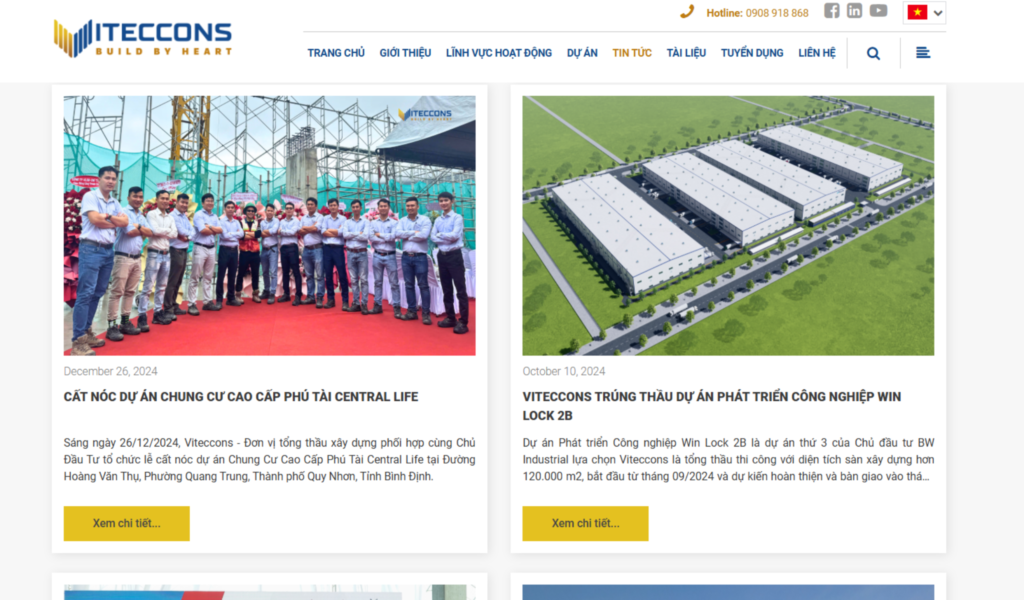Select the Vietnamese flag icon
The image size is (1024, 600).
917,12
